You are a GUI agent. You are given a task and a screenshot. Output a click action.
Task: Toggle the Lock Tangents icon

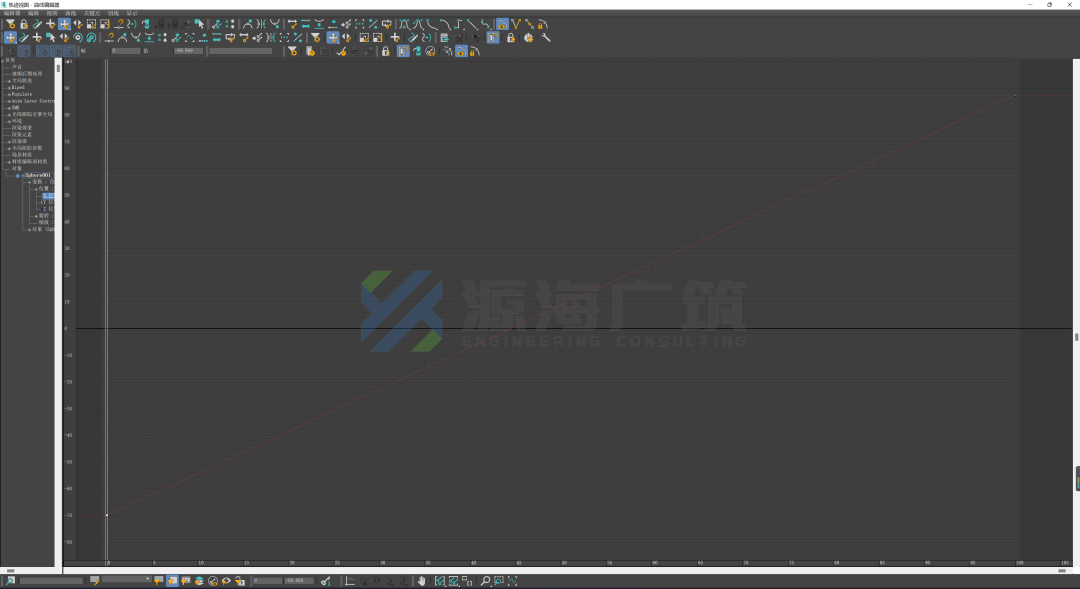pos(543,24)
